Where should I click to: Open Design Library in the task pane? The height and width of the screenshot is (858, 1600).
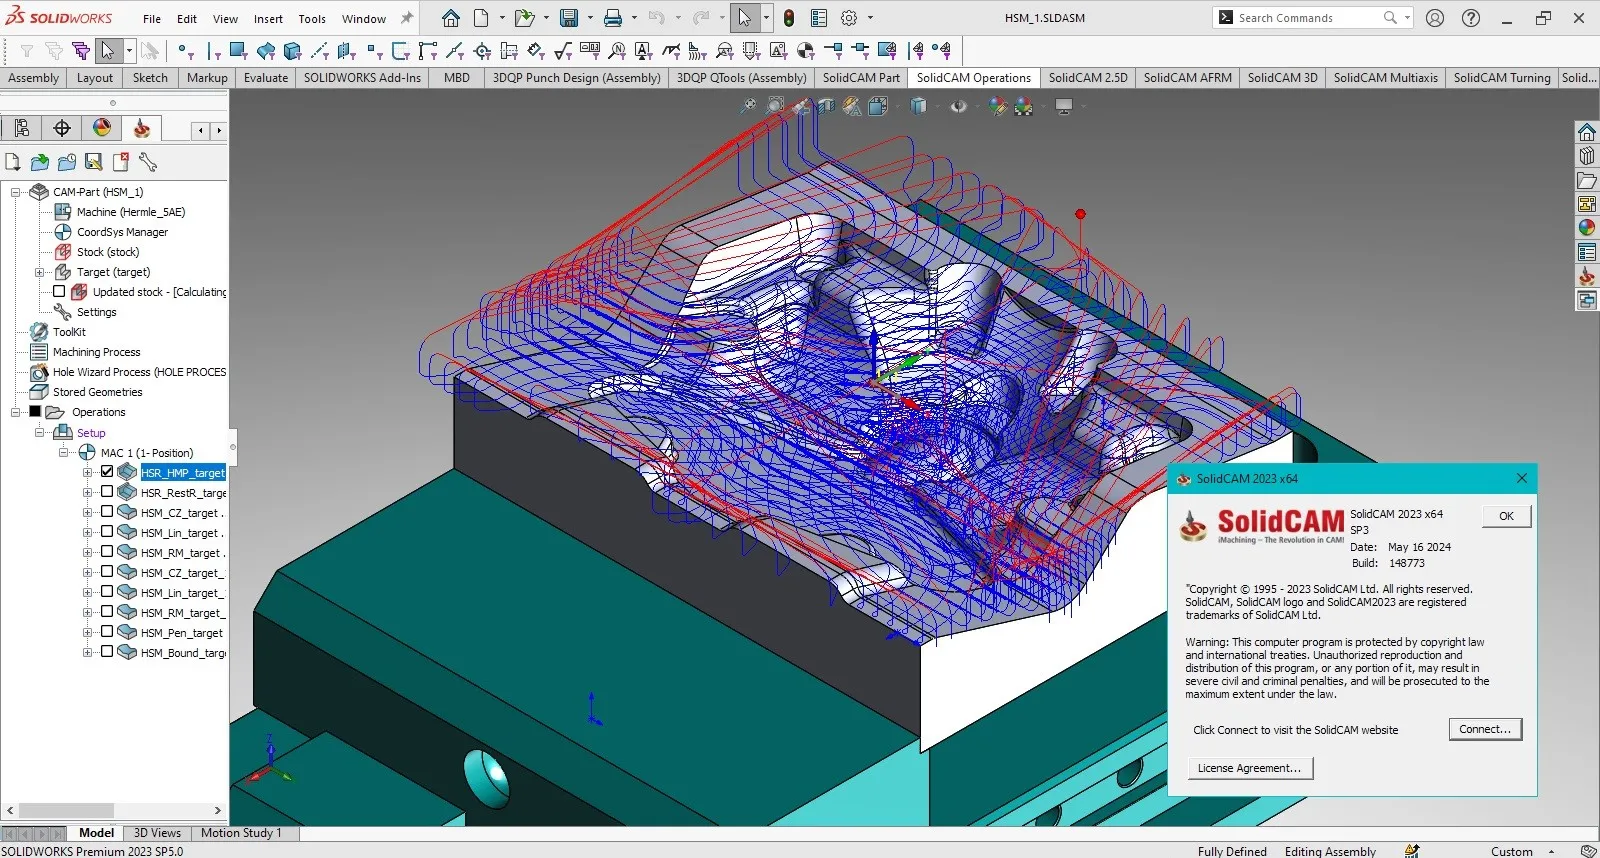coord(1587,156)
